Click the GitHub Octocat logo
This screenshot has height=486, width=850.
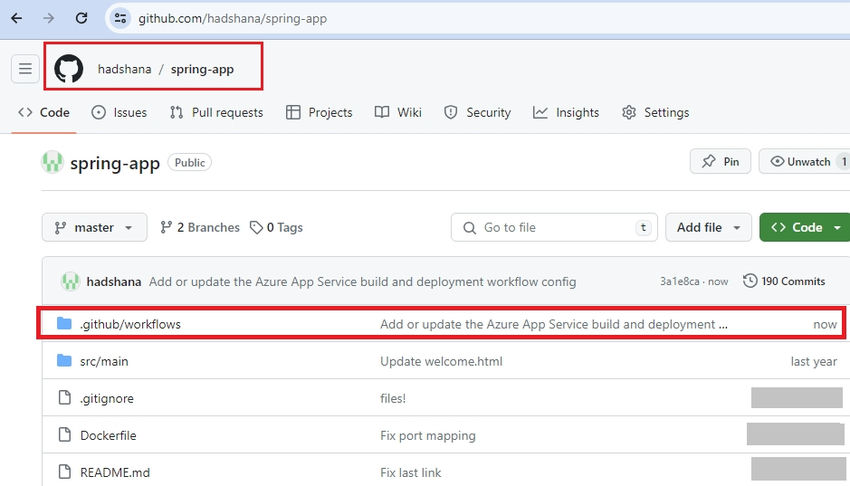[x=68, y=69]
